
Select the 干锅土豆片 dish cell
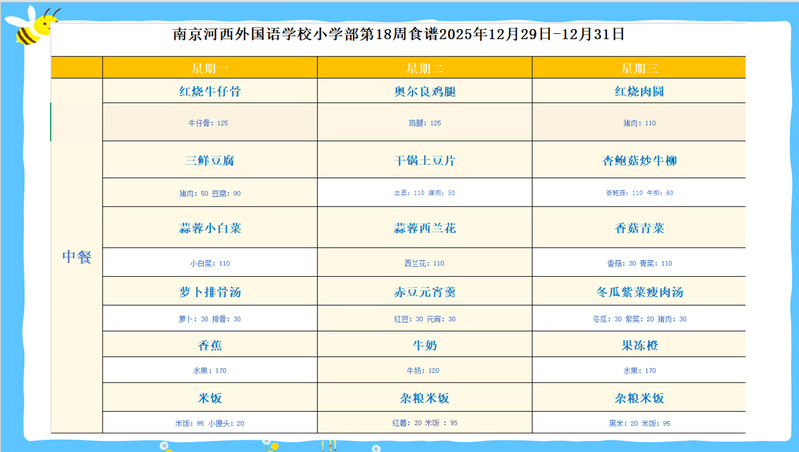[x=425, y=160]
